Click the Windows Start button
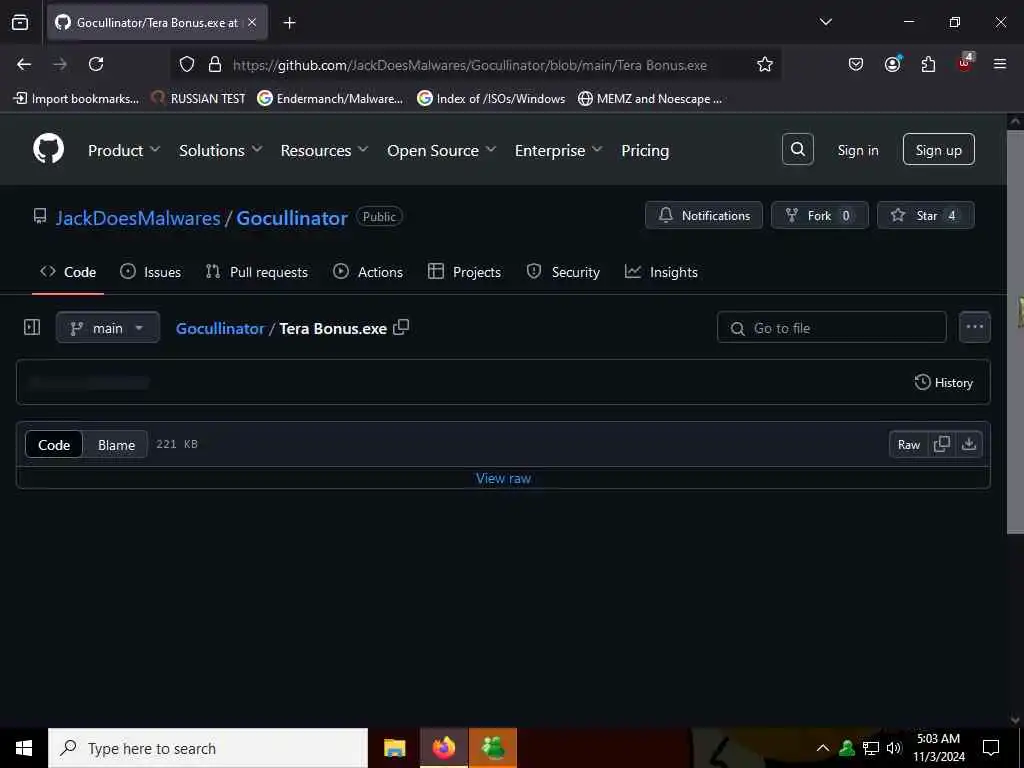The width and height of the screenshot is (1024, 768). (x=24, y=748)
